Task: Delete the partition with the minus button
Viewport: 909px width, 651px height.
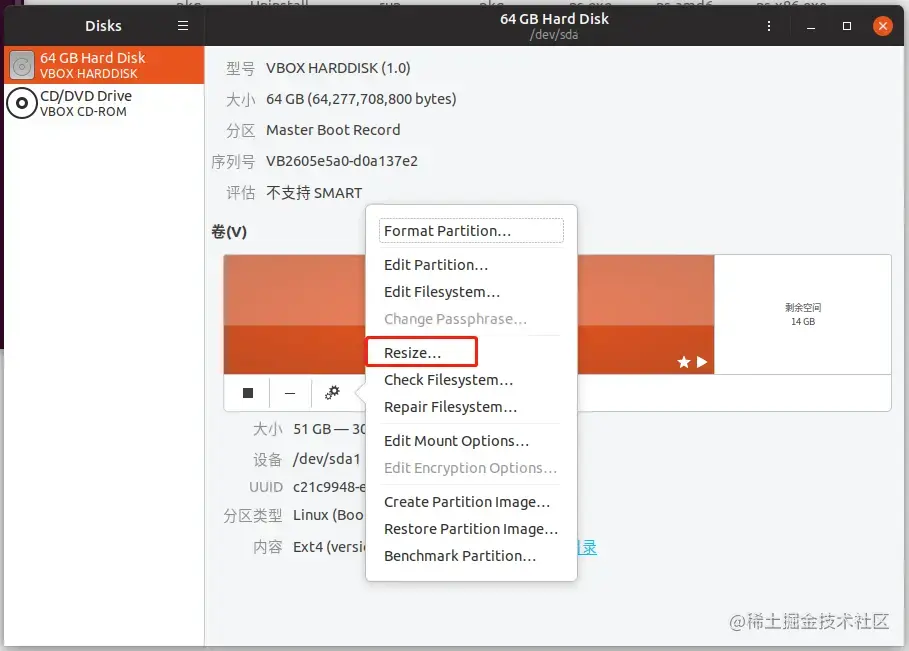Action: (290, 393)
